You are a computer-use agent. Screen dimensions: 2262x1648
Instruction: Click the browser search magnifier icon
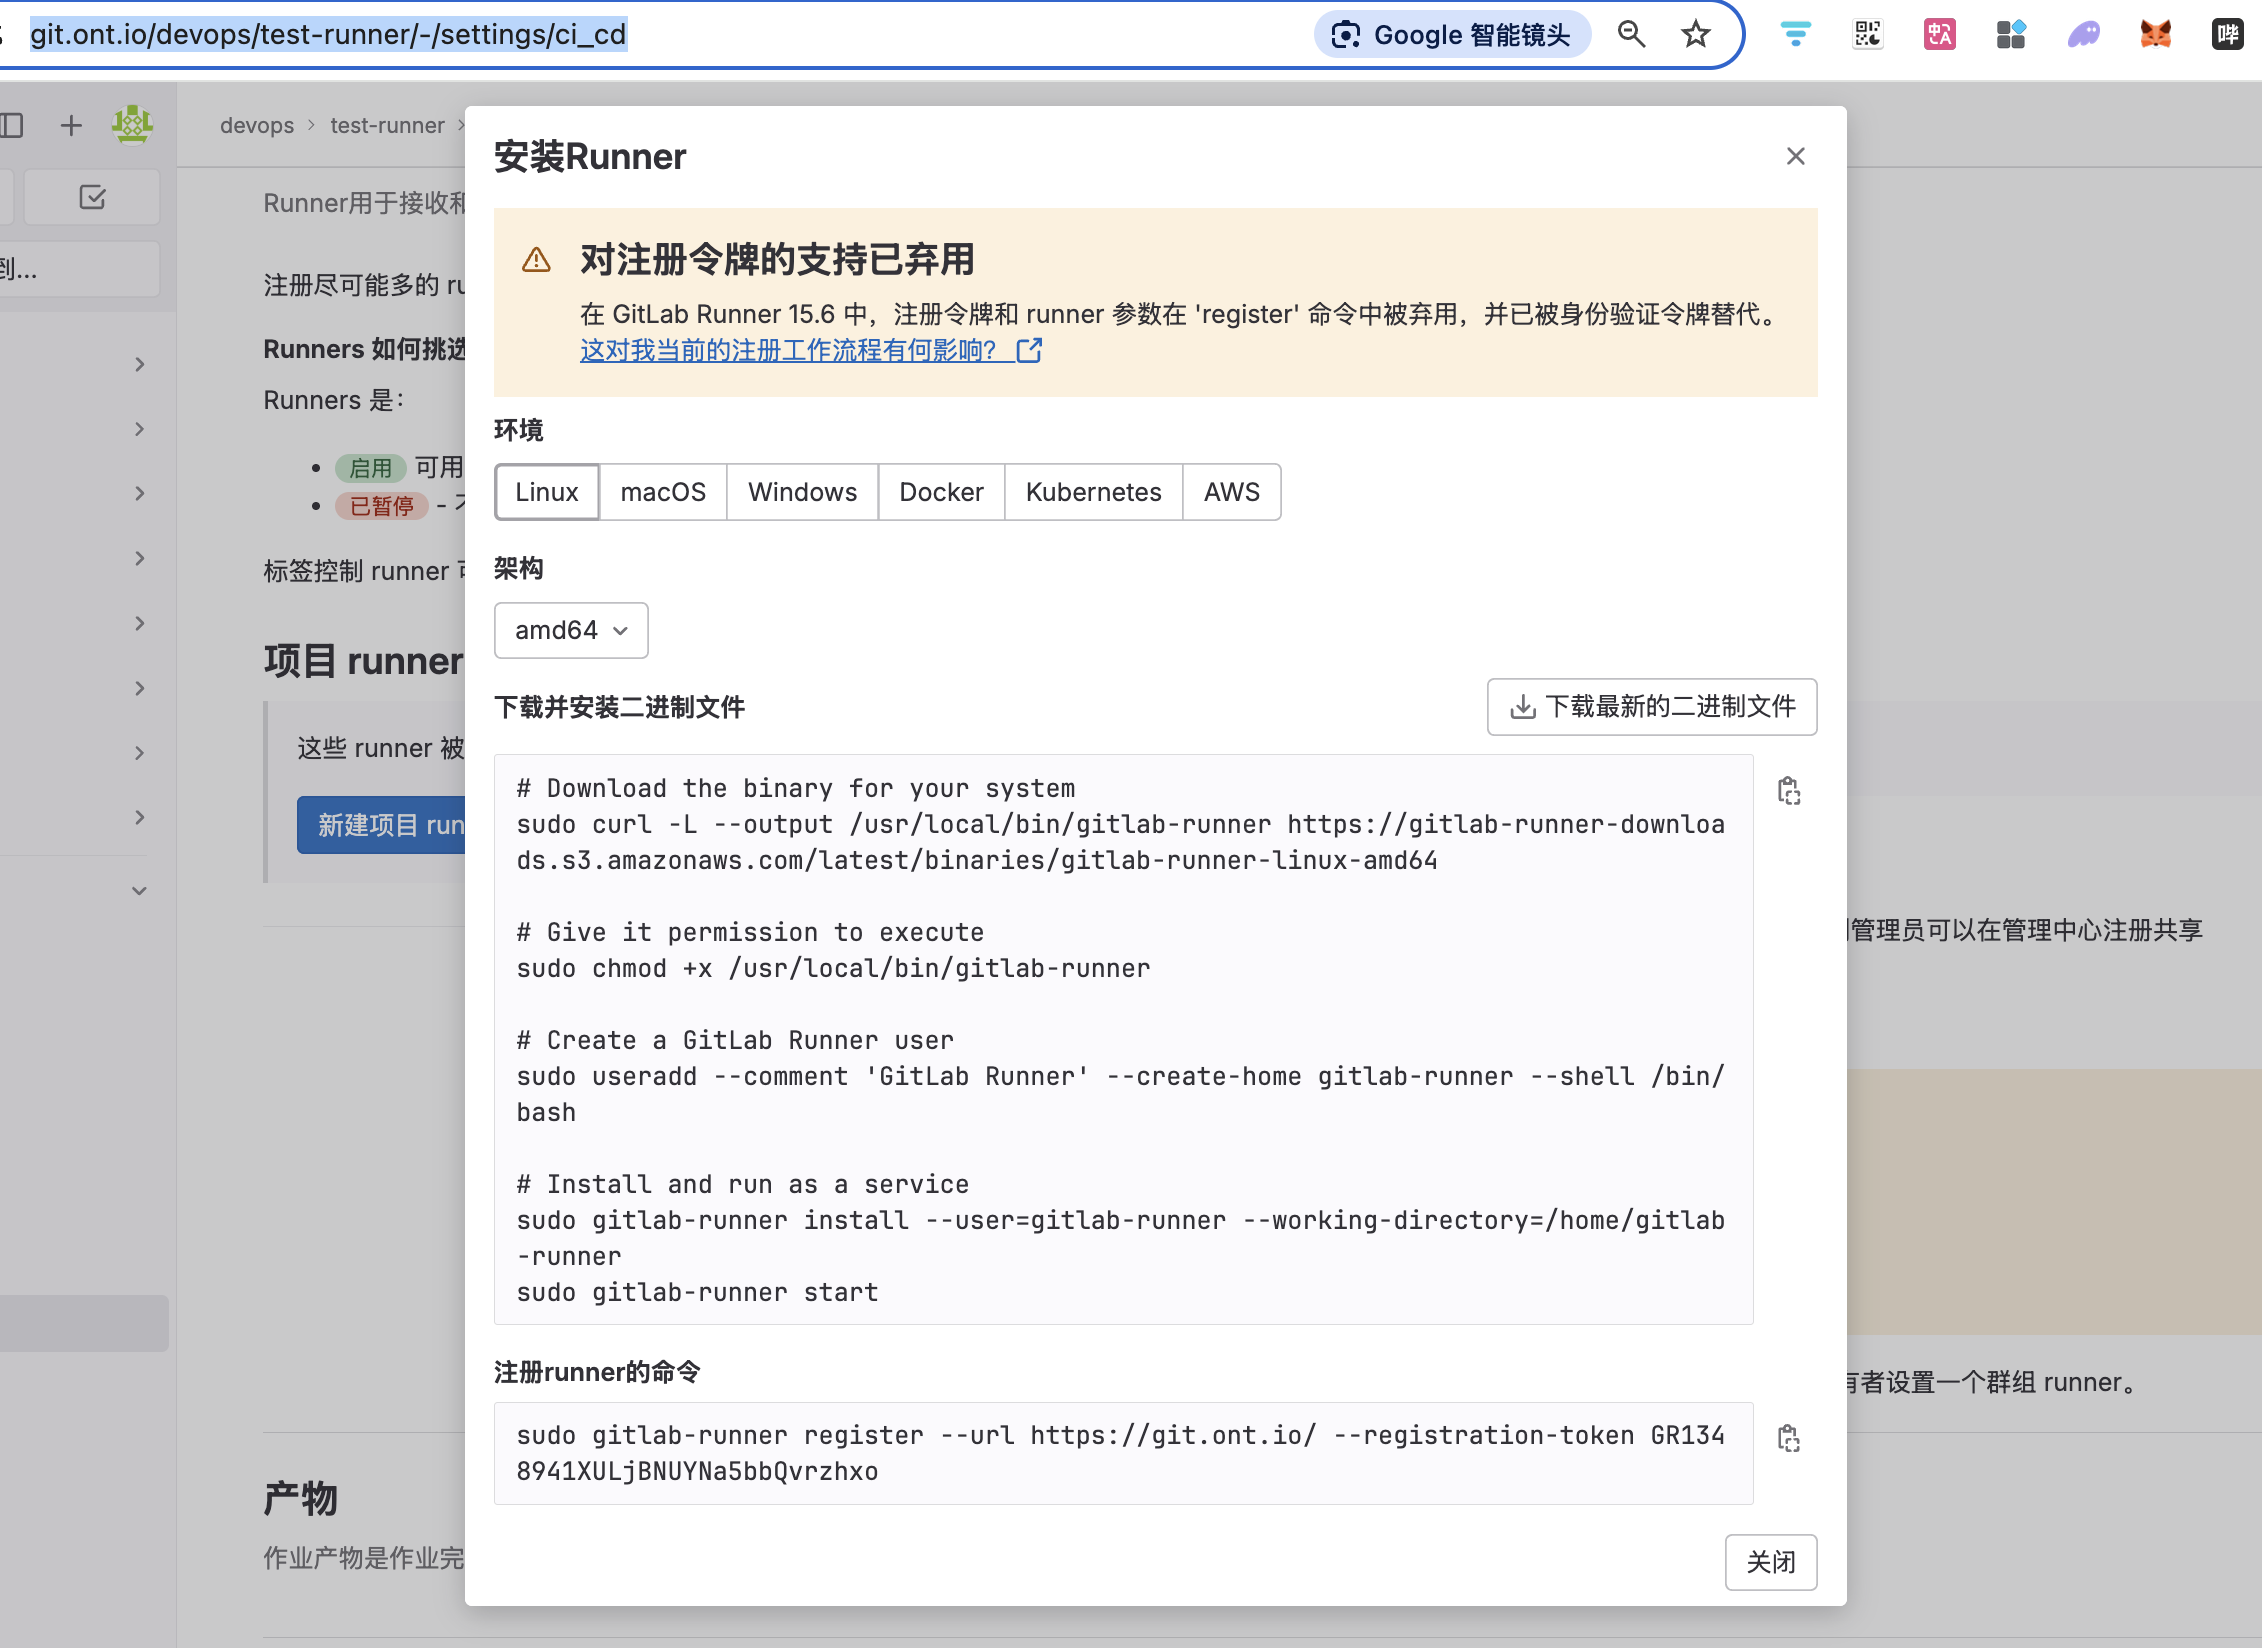1632,35
